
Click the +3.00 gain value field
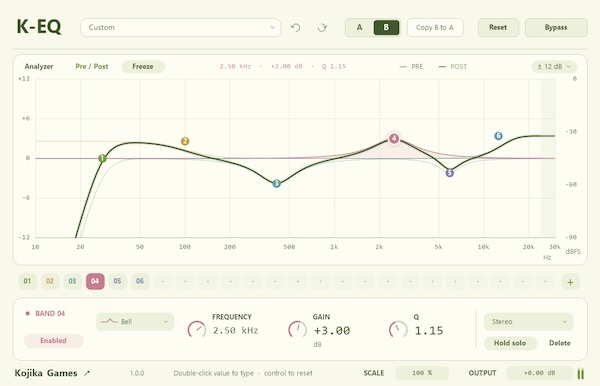pos(332,331)
